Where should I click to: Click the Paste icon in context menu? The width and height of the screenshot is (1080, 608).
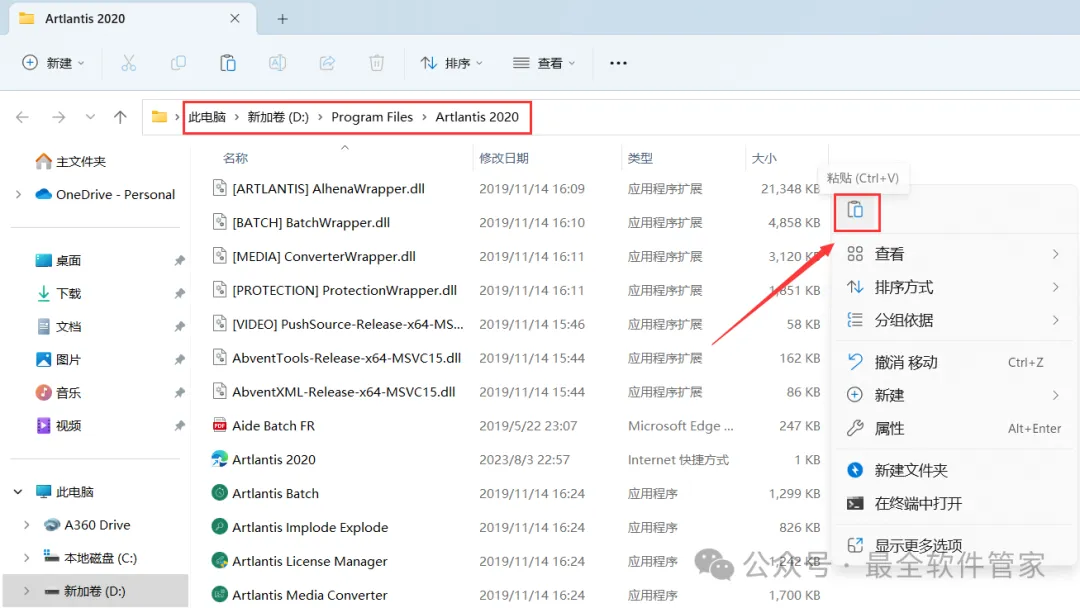pos(855,210)
